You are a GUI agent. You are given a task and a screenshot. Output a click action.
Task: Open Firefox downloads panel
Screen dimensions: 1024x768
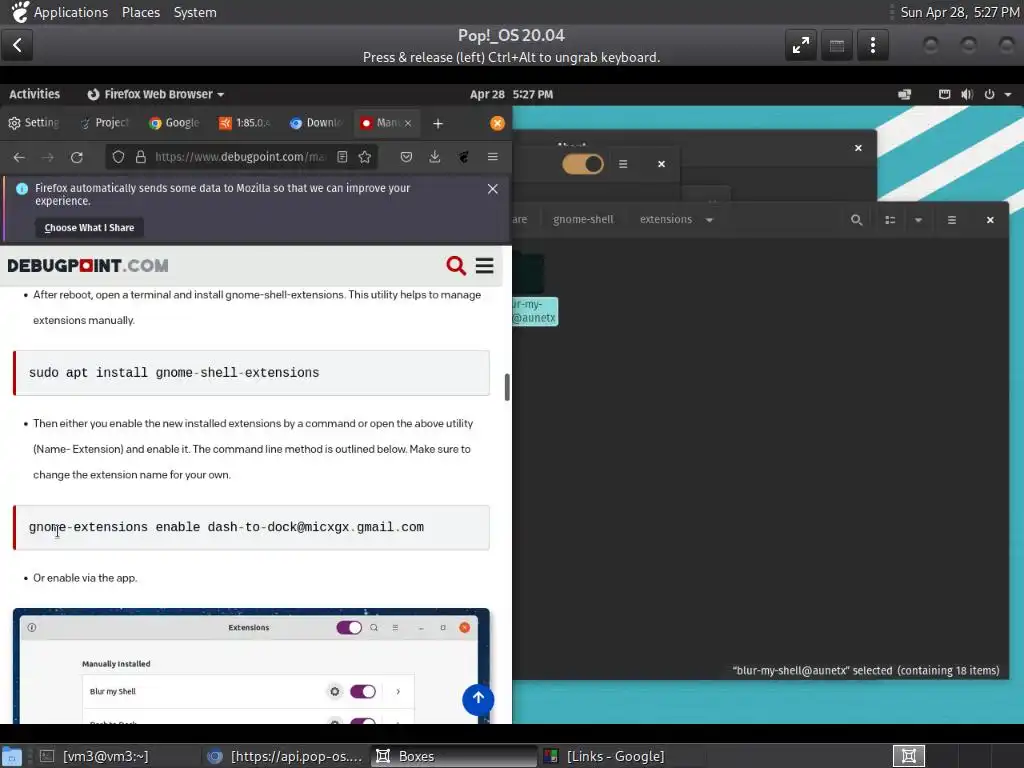pos(435,157)
